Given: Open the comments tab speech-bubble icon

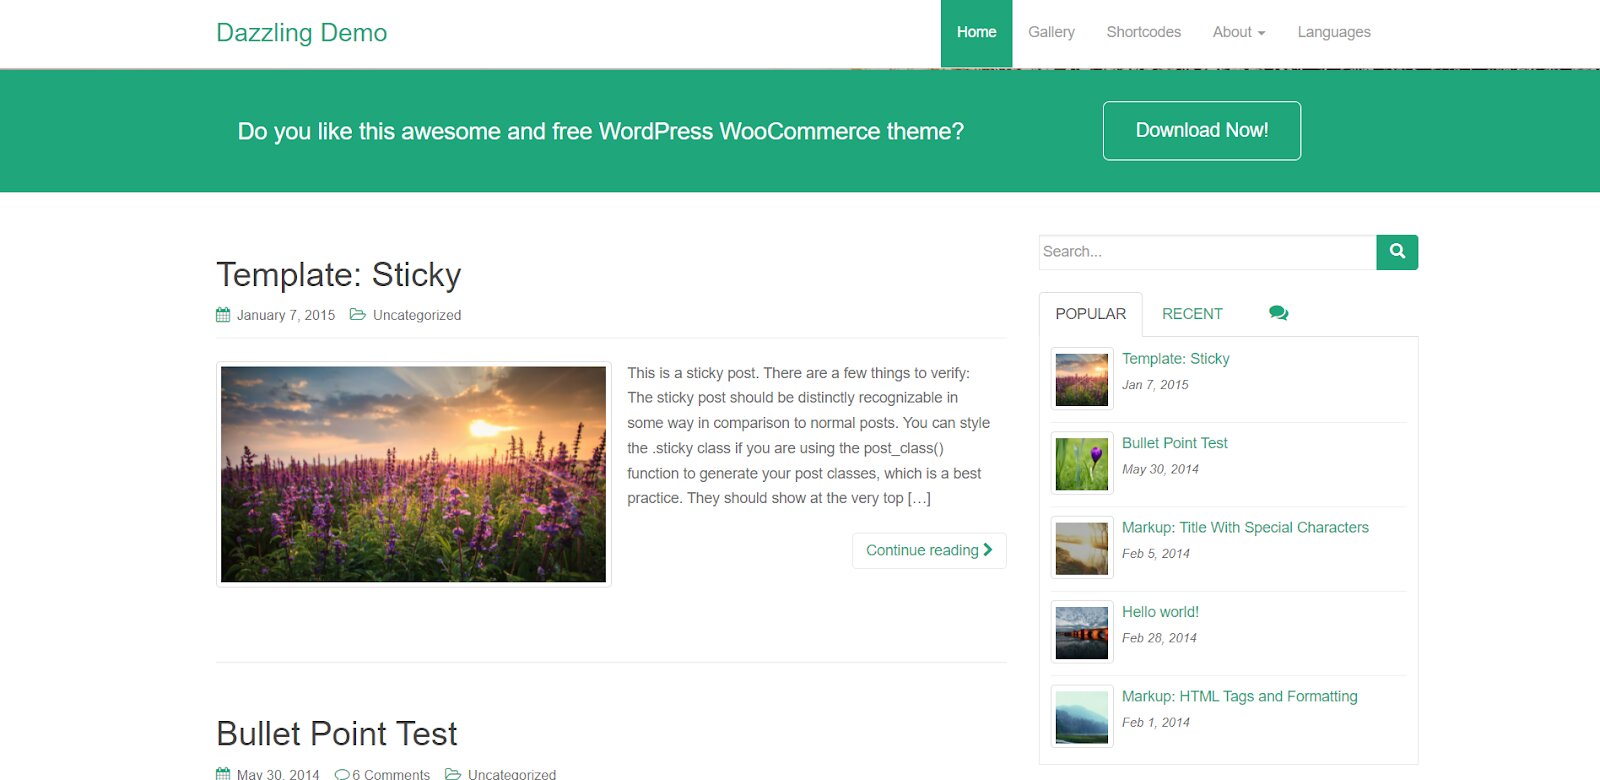Looking at the screenshot, I should pyautogui.click(x=1278, y=313).
